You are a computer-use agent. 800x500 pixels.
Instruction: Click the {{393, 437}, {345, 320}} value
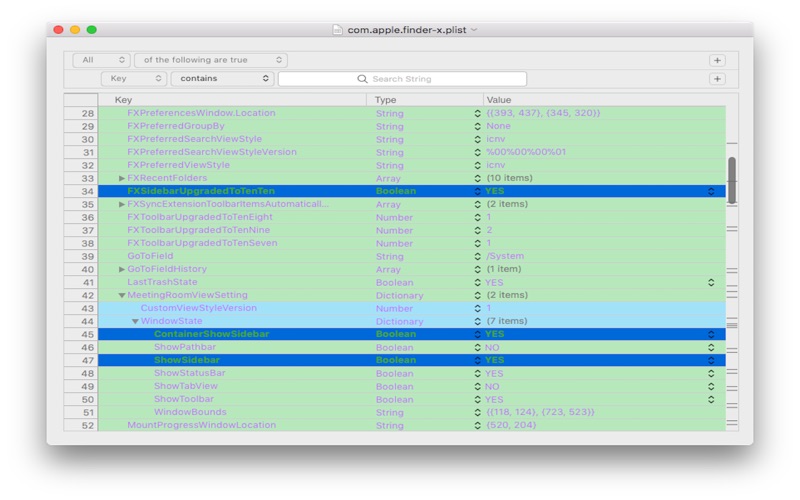543,113
